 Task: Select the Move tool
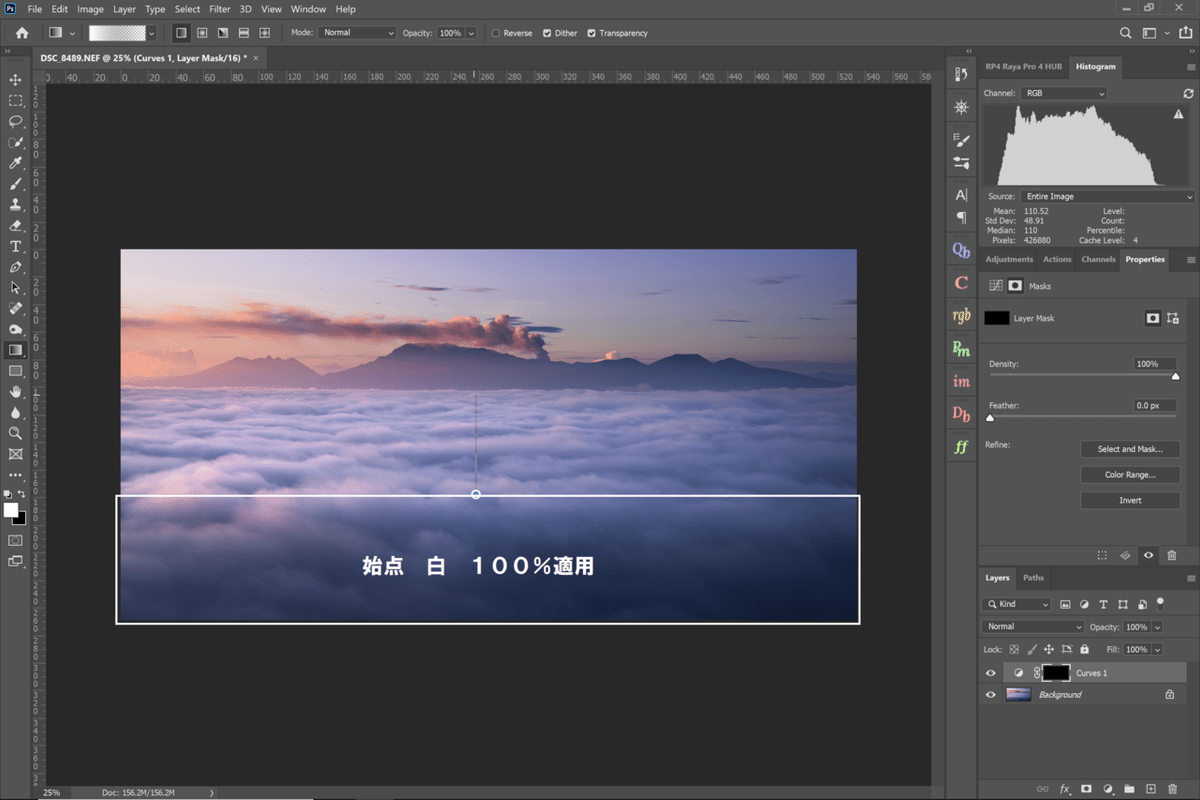tap(15, 80)
